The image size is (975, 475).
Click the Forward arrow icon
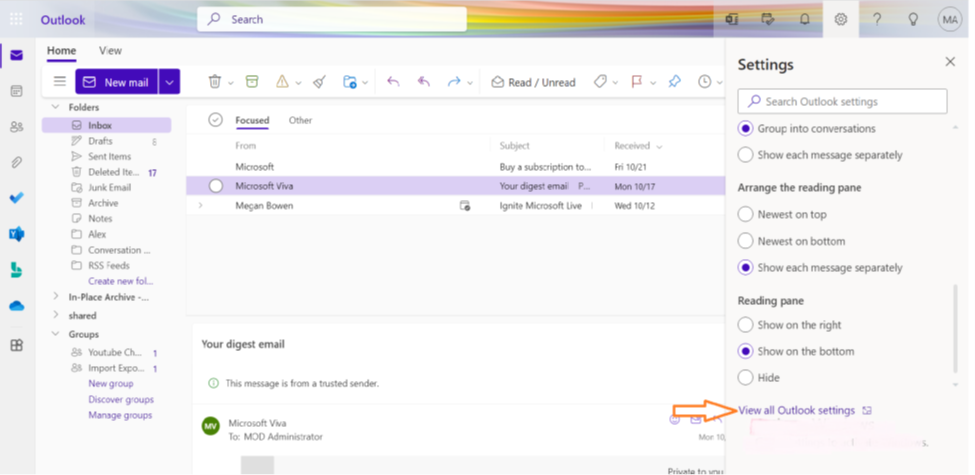point(454,81)
